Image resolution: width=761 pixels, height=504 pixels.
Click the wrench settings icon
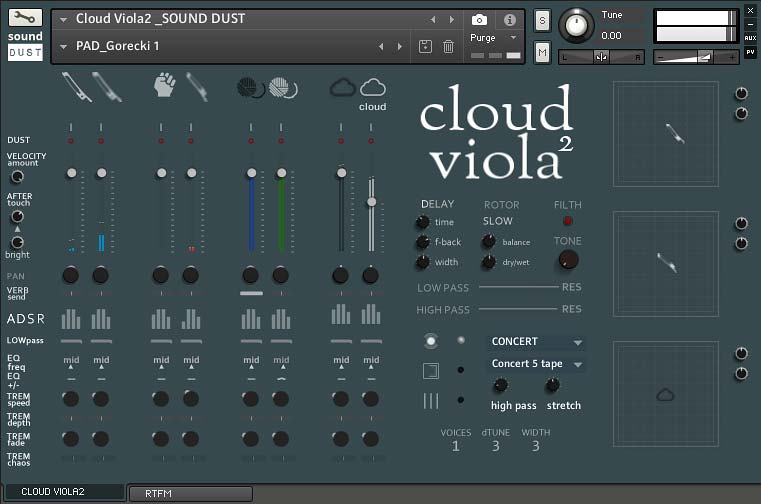[25, 19]
